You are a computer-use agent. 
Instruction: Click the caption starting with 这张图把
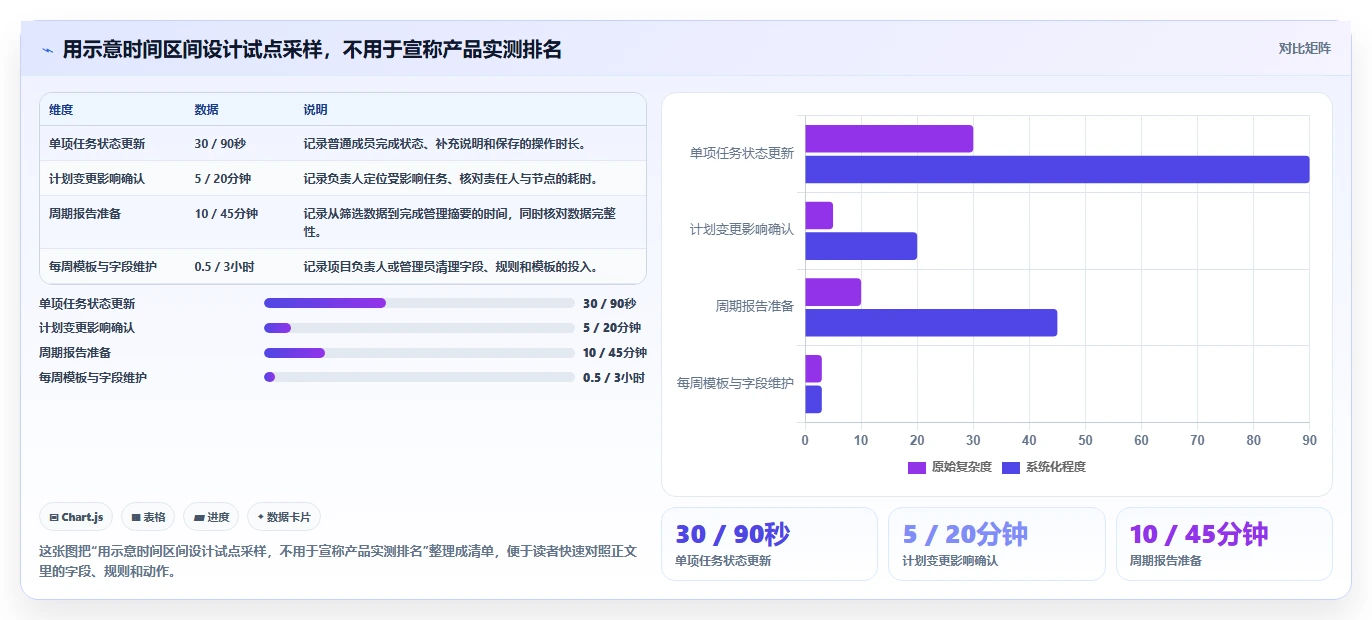click(x=338, y=561)
